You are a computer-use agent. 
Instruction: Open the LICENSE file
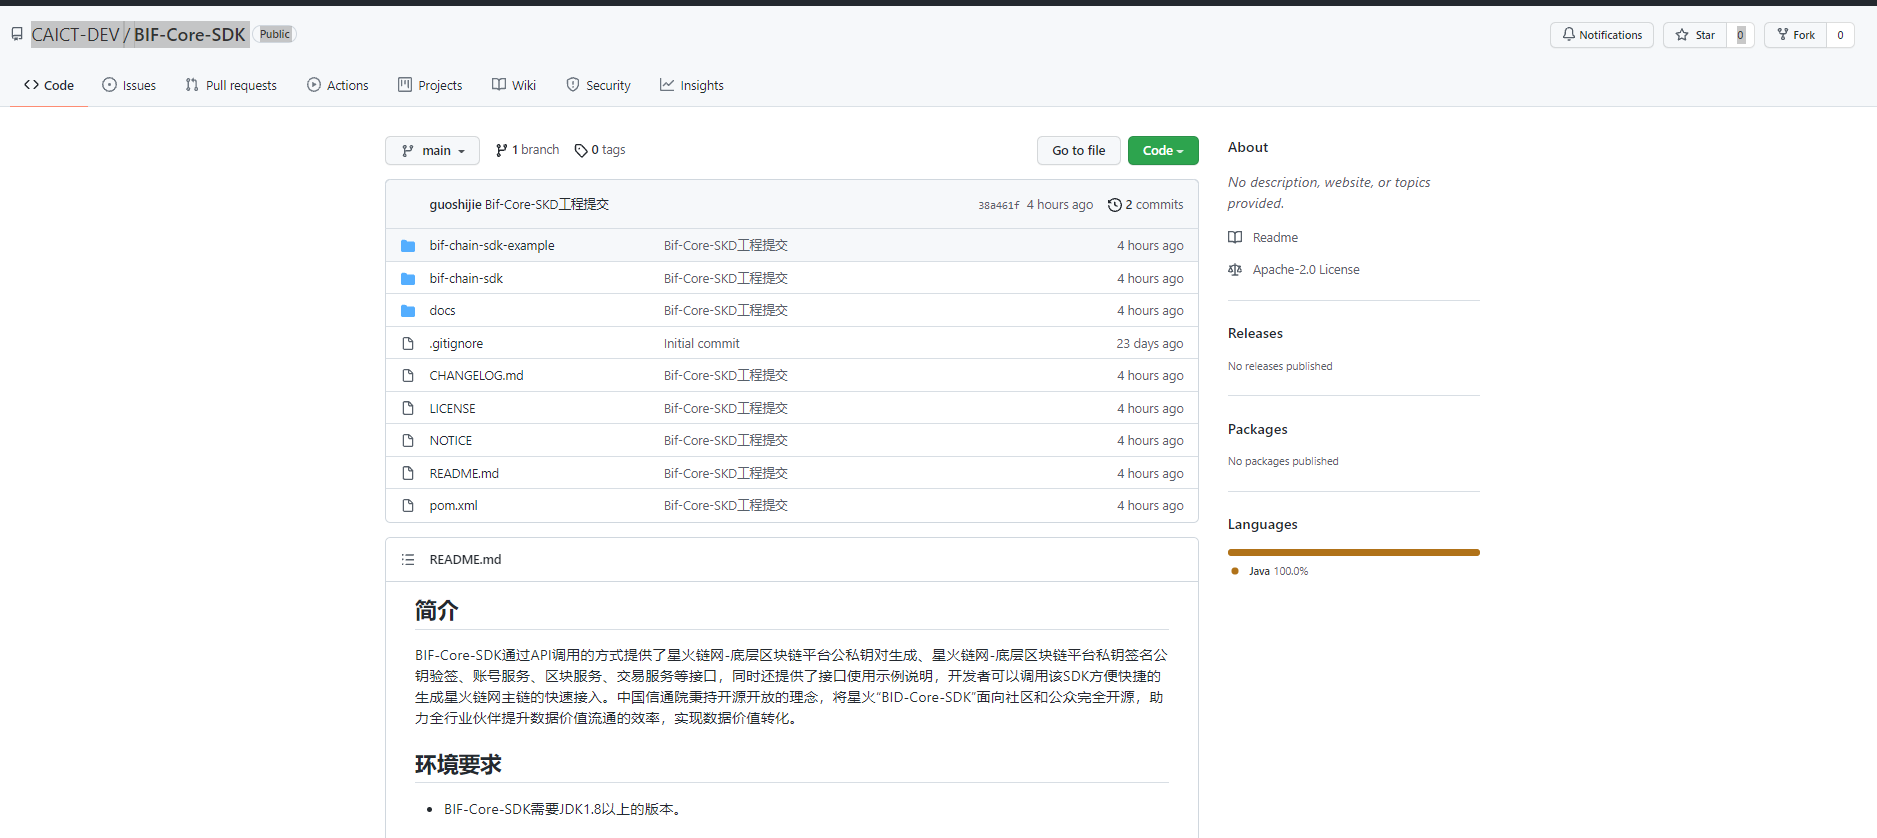pos(452,409)
